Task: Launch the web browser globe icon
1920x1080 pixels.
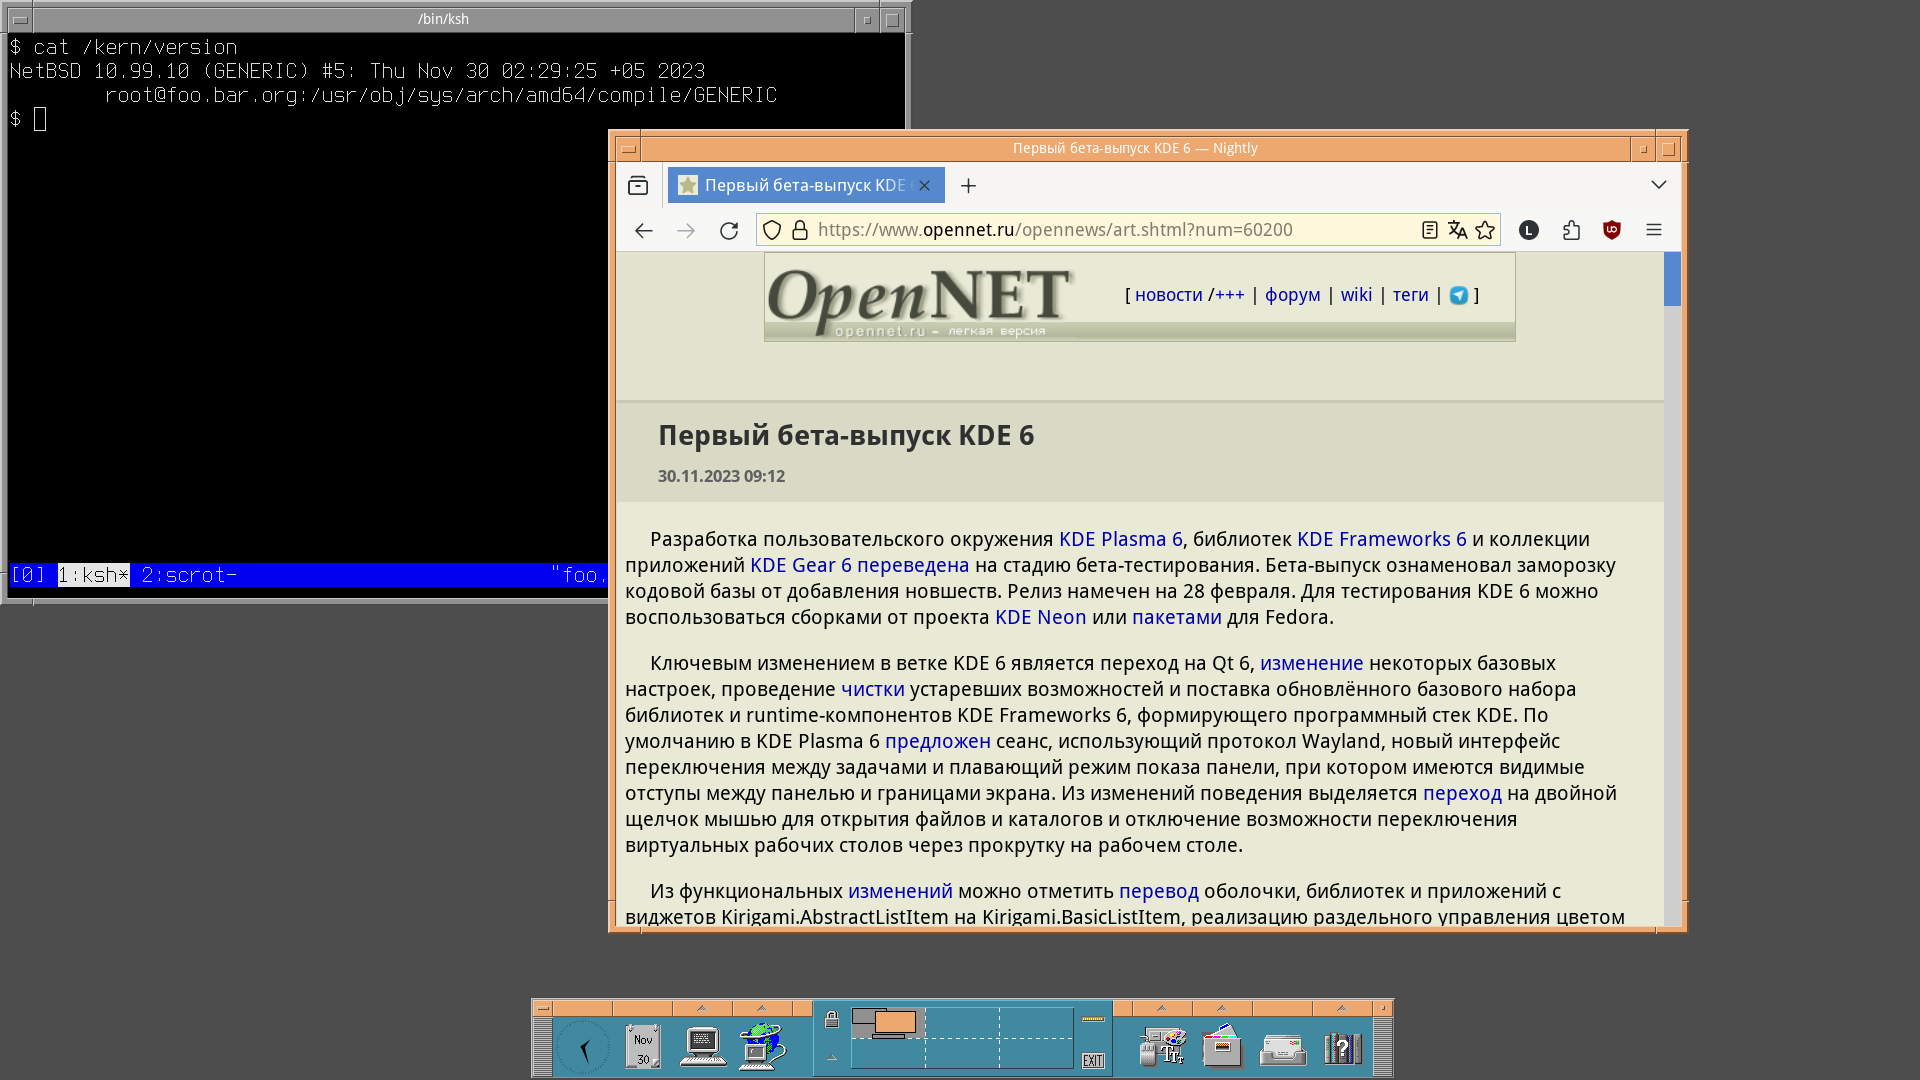Action: tap(762, 1048)
